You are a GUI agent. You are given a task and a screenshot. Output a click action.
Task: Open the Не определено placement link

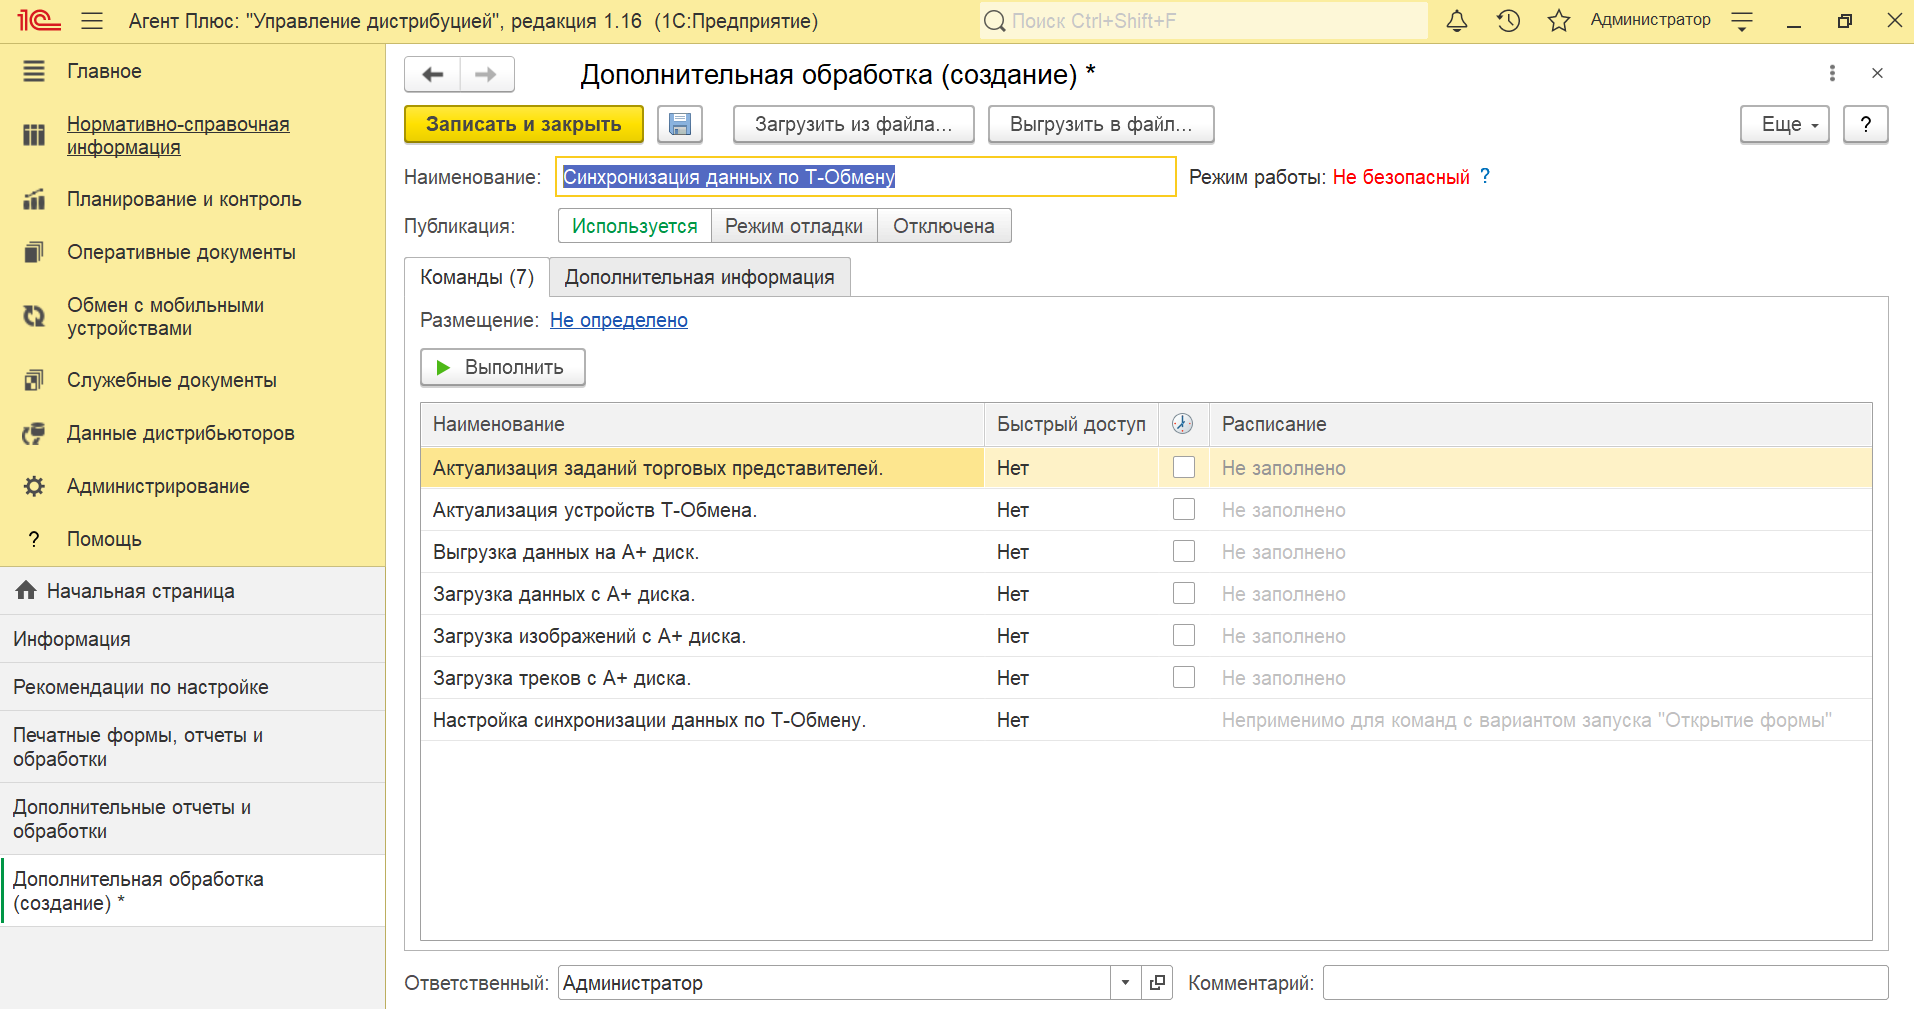(619, 320)
